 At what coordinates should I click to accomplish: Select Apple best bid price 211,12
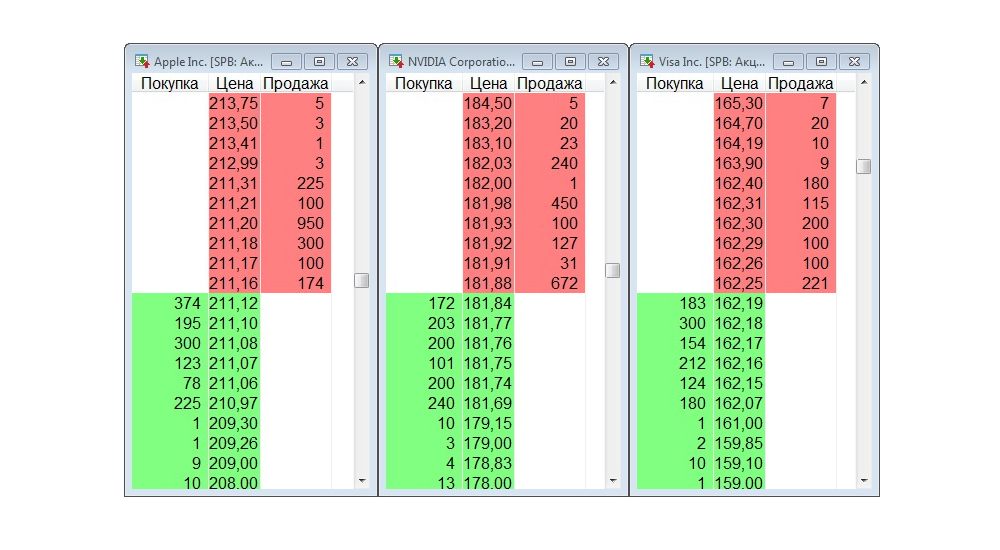233,303
